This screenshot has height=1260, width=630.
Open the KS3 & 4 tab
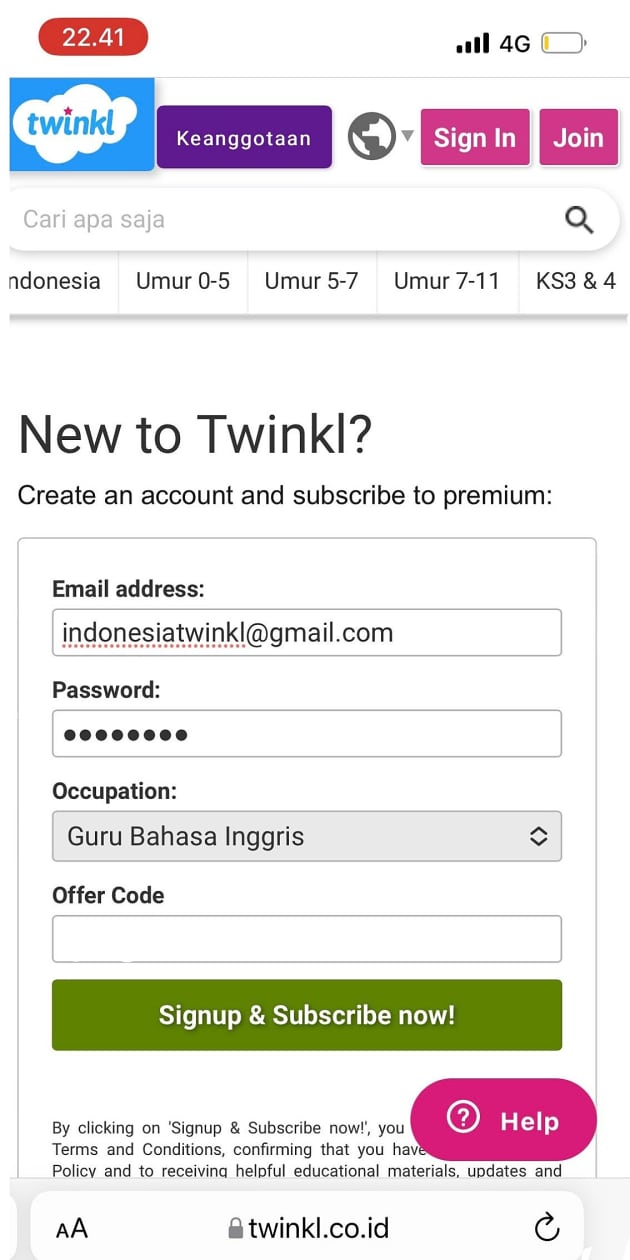[x=575, y=281]
